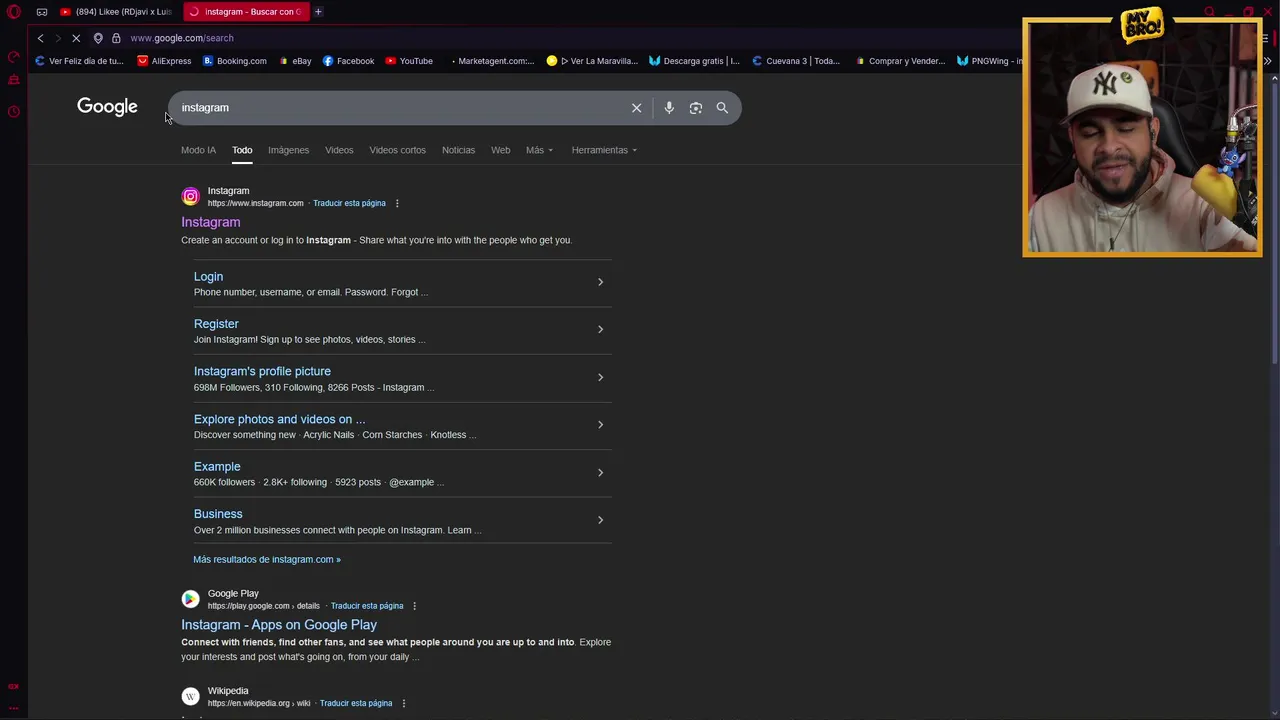
Task: Open Instagram - Apps on Google Play
Action: 279,625
